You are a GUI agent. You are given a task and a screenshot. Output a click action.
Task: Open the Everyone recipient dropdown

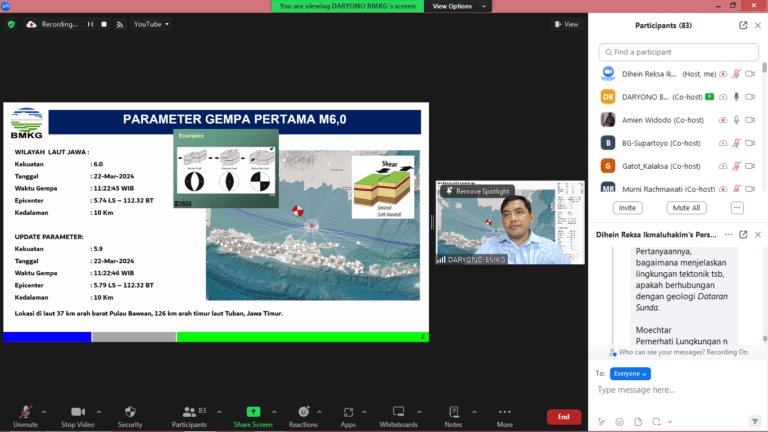click(630, 373)
